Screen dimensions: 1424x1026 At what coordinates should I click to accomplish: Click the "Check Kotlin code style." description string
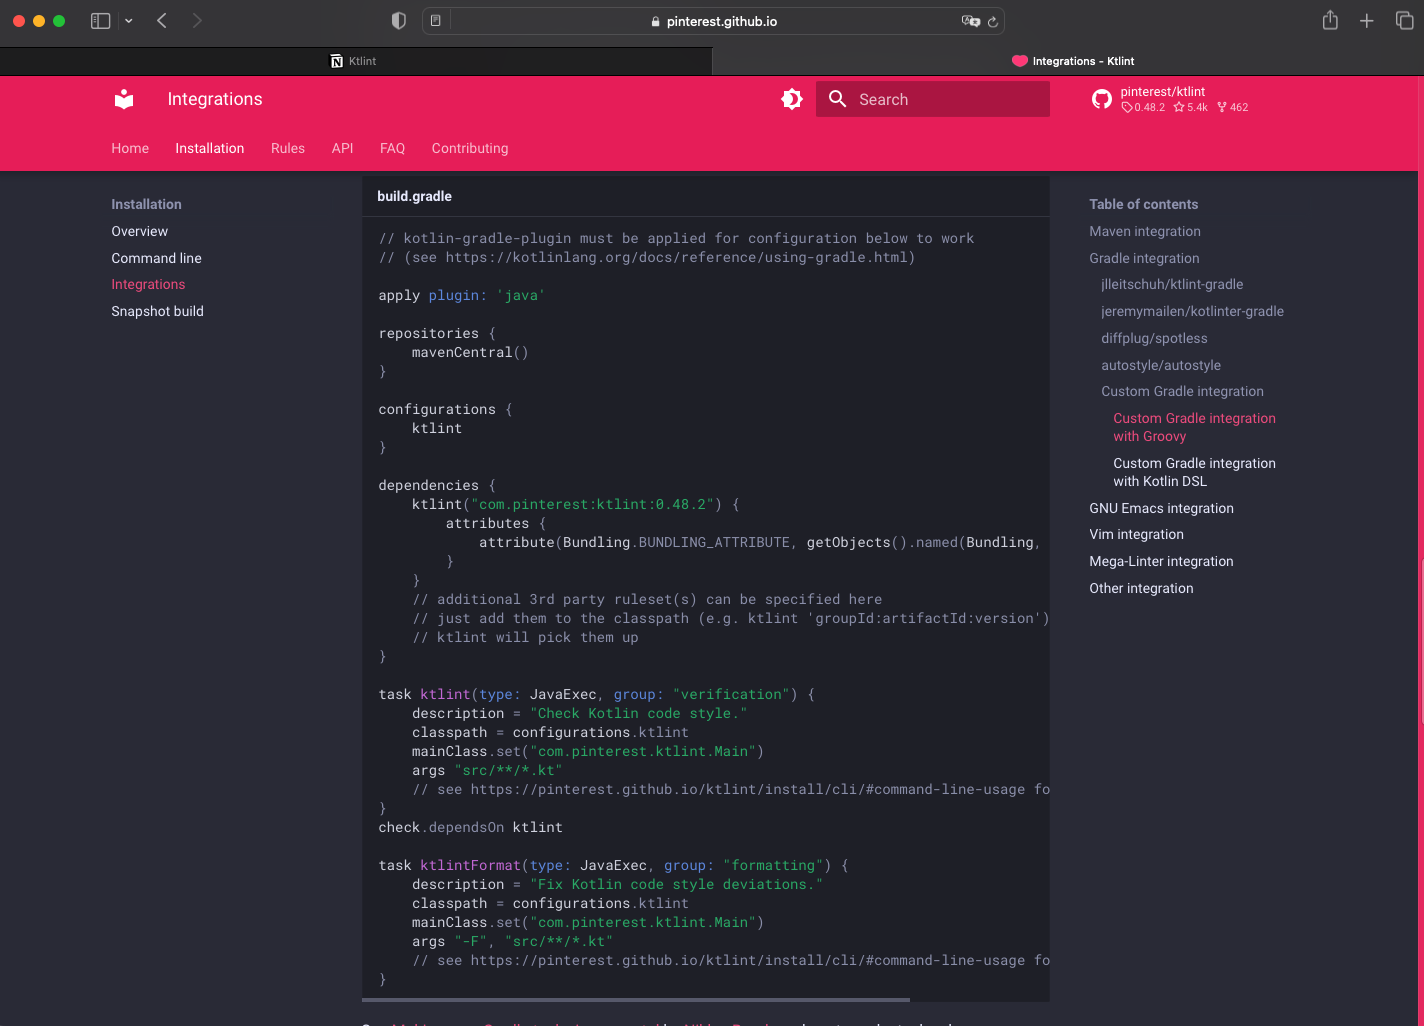[x=638, y=713]
